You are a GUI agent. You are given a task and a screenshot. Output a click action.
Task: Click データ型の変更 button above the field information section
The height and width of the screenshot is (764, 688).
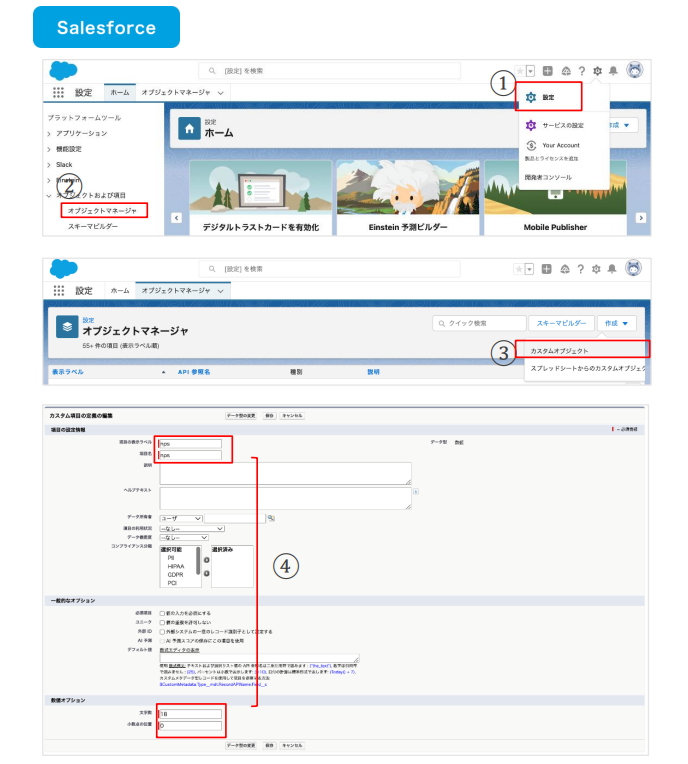coord(241,416)
